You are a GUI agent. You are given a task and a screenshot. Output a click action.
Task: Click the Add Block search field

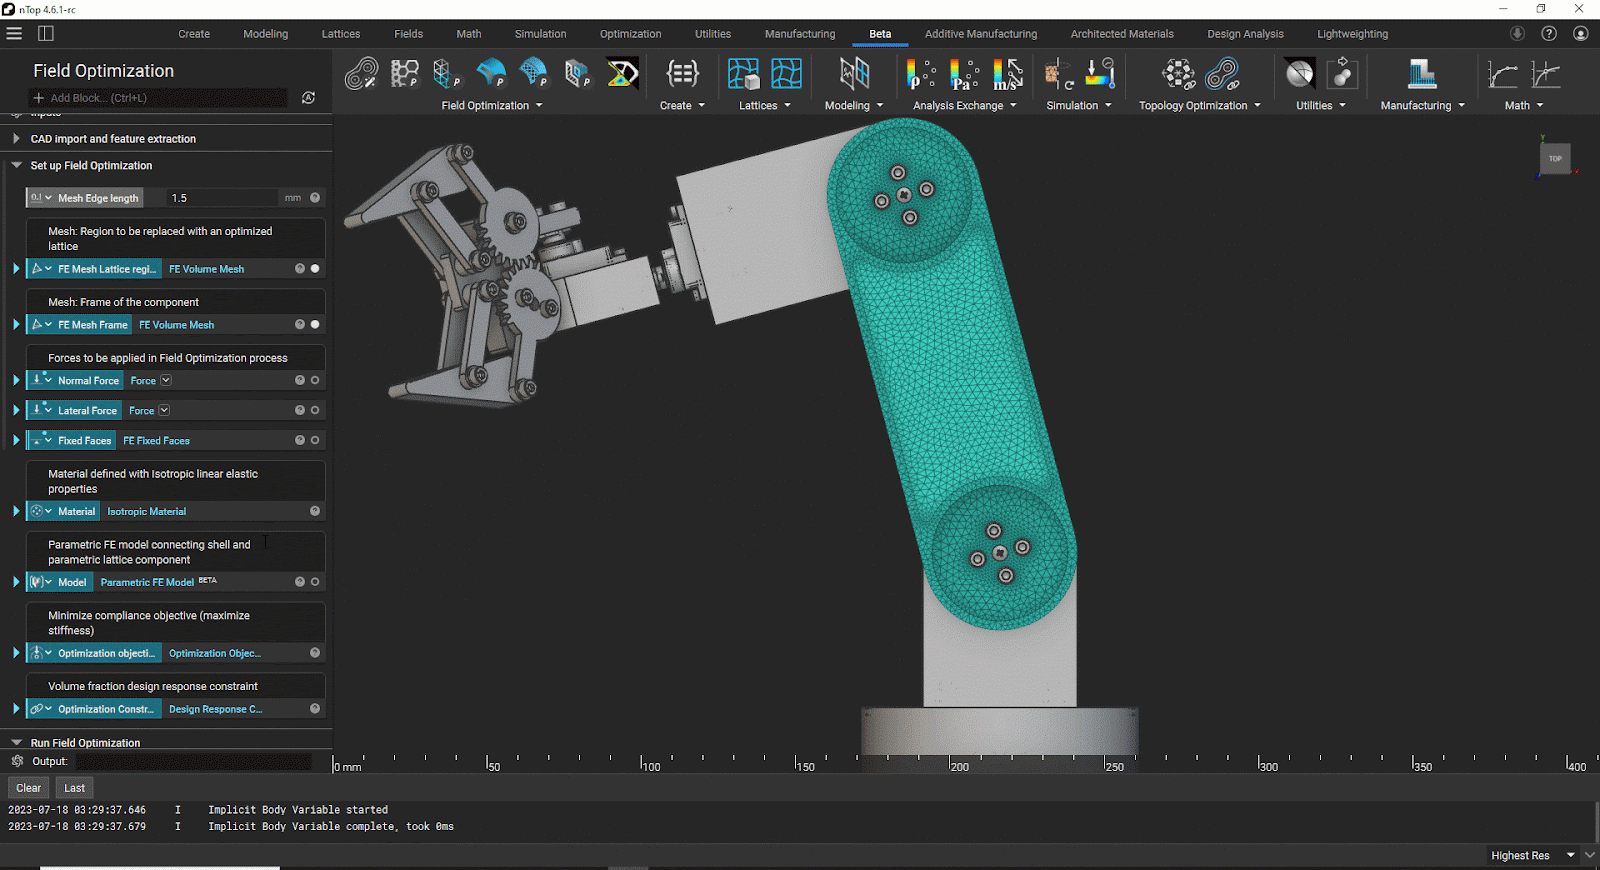tap(160, 98)
